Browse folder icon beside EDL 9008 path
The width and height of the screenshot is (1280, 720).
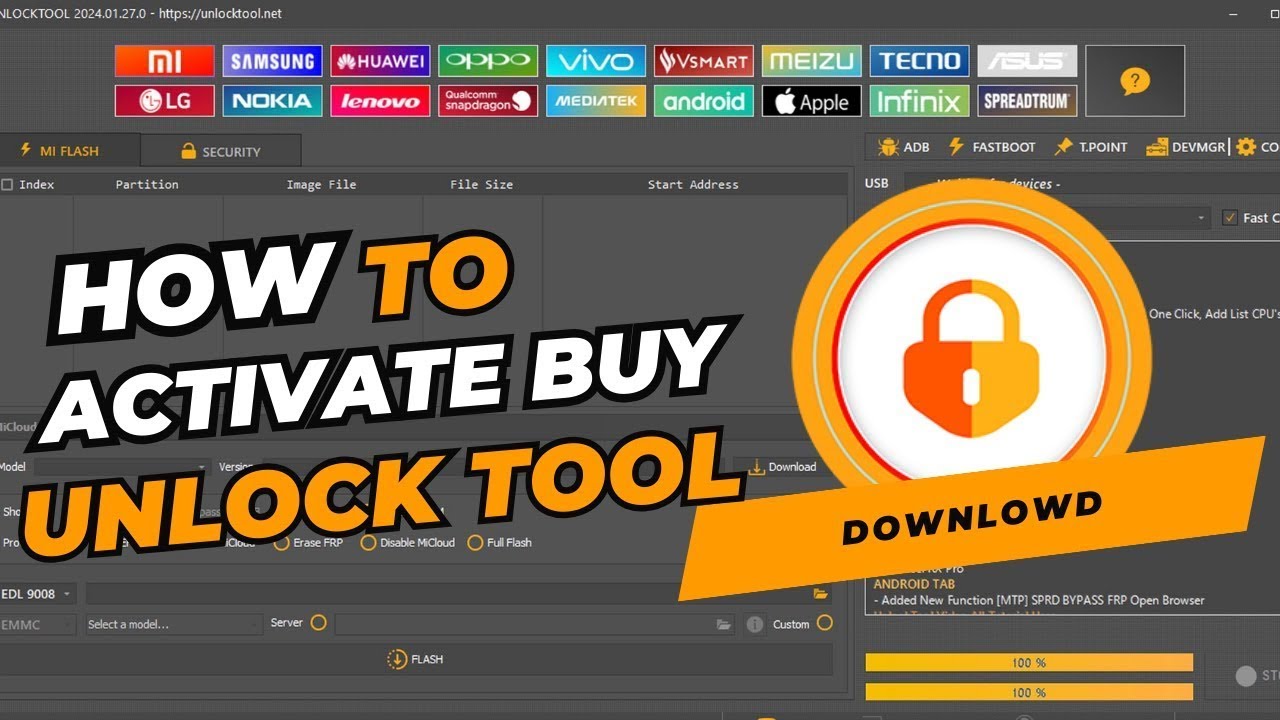click(x=821, y=594)
